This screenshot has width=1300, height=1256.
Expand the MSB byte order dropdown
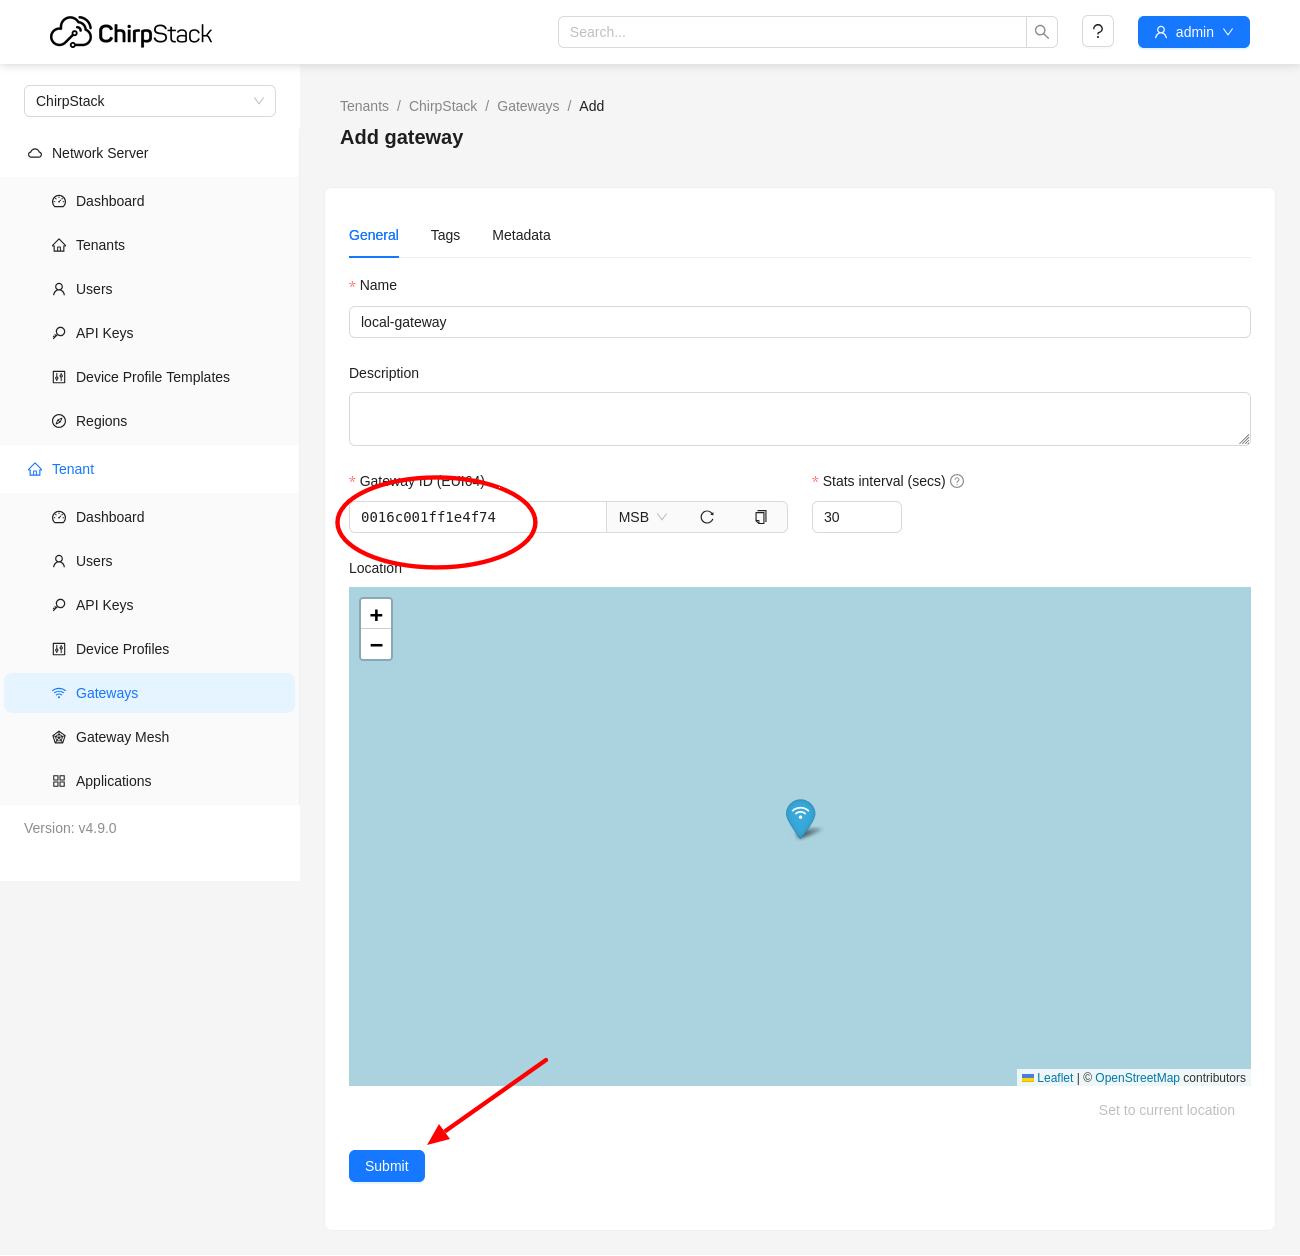pos(642,517)
